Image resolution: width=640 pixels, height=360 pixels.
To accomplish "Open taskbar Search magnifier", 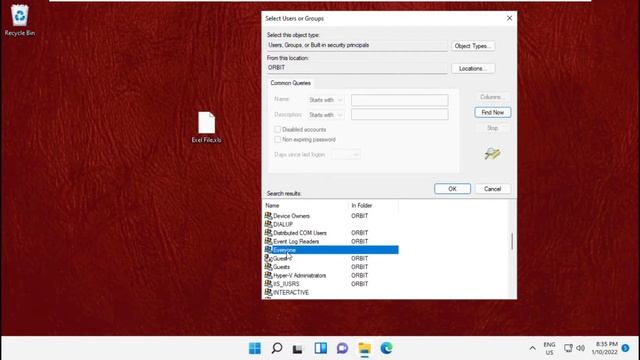I will [x=277, y=348].
